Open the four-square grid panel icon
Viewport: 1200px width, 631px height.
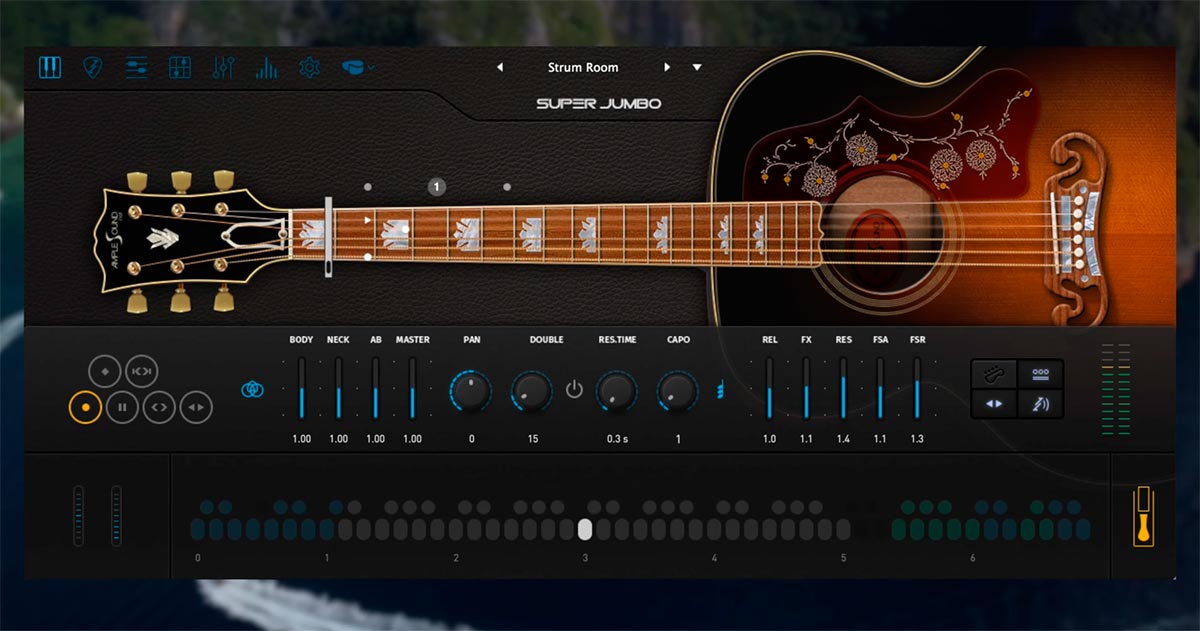click(180, 68)
